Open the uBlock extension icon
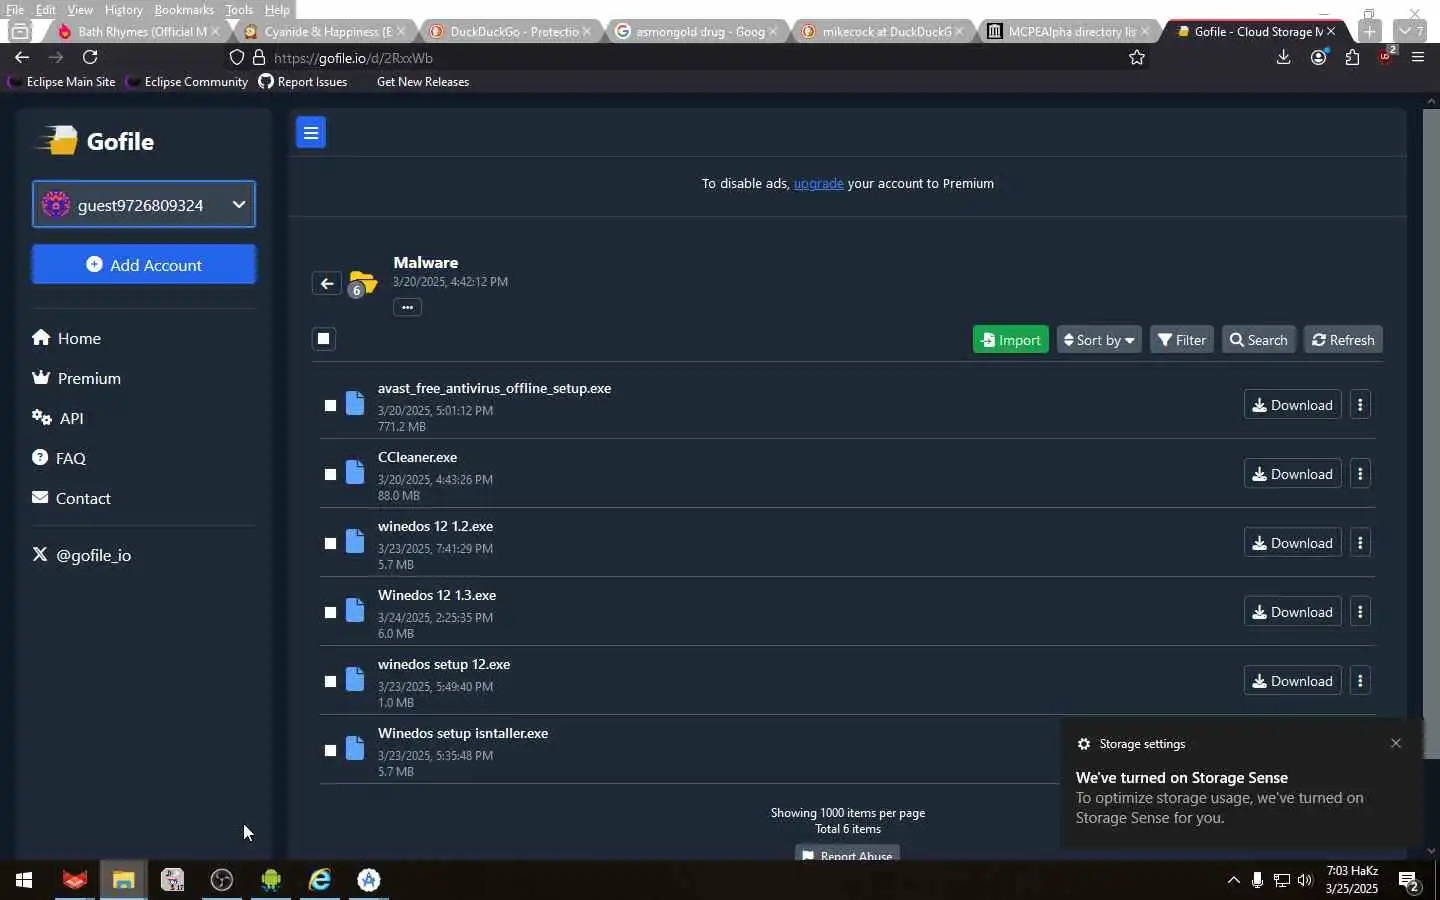1440x900 pixels. (x=1386, y=57)
